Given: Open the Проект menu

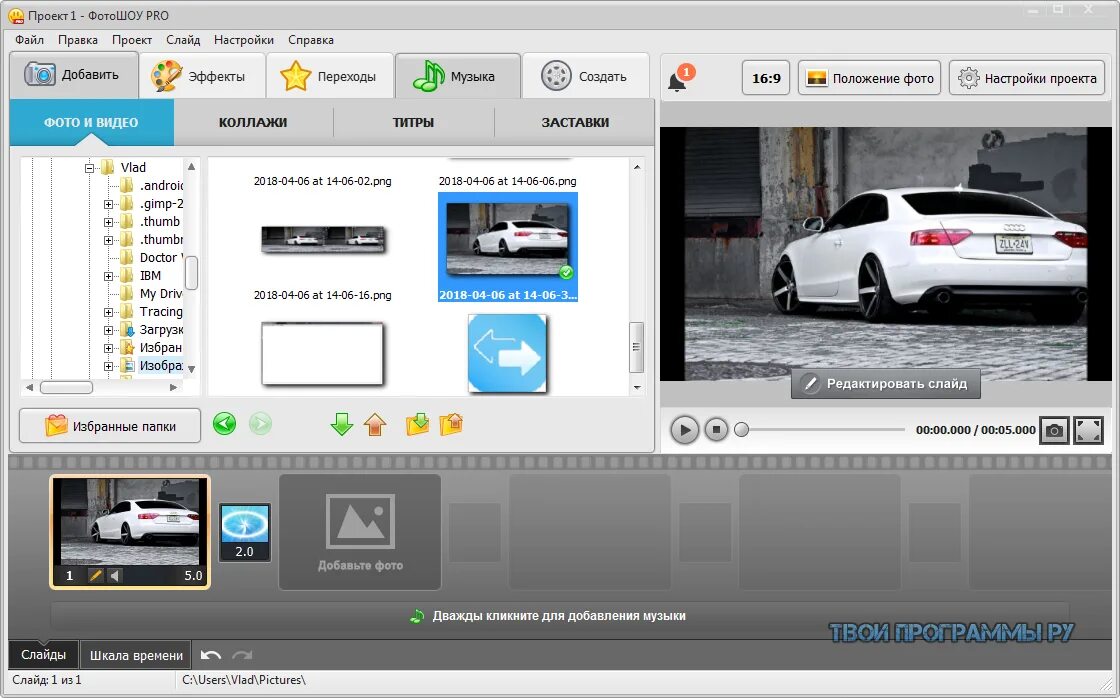Looking at the screenshot, I should [x=131, y=40].
